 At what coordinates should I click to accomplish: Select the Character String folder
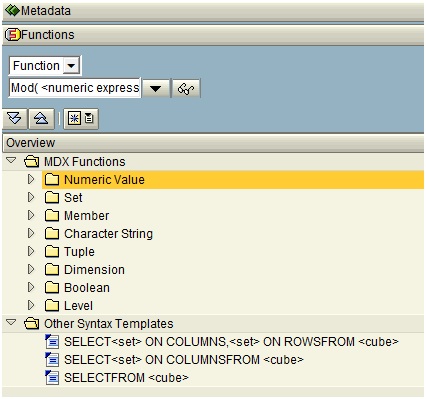coord(108,234)
